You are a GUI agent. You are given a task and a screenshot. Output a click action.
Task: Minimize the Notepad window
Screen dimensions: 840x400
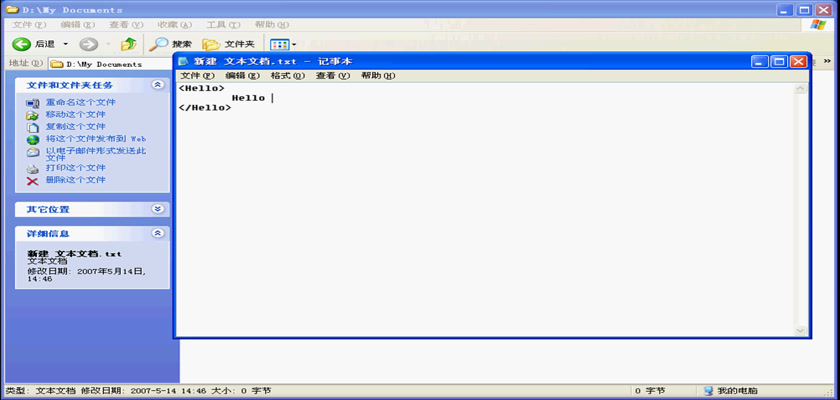click(760, 62)
